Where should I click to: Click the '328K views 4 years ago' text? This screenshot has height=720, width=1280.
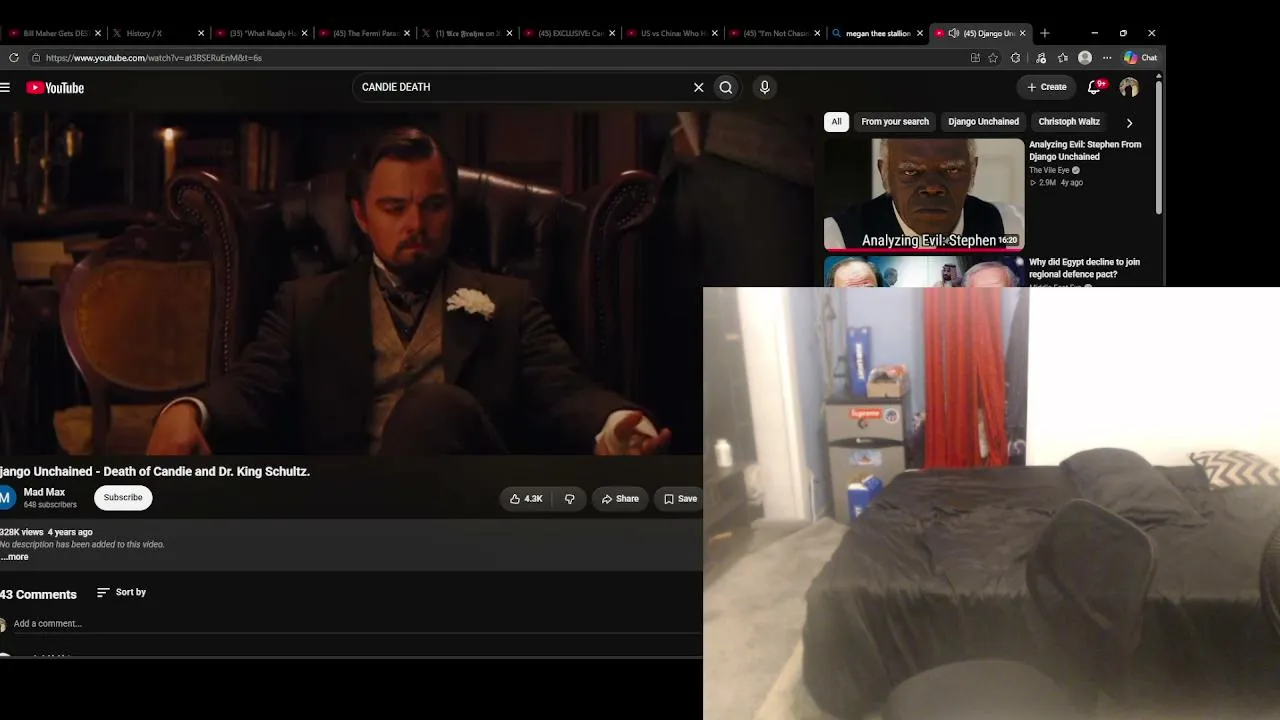click(x=46, y=532)
